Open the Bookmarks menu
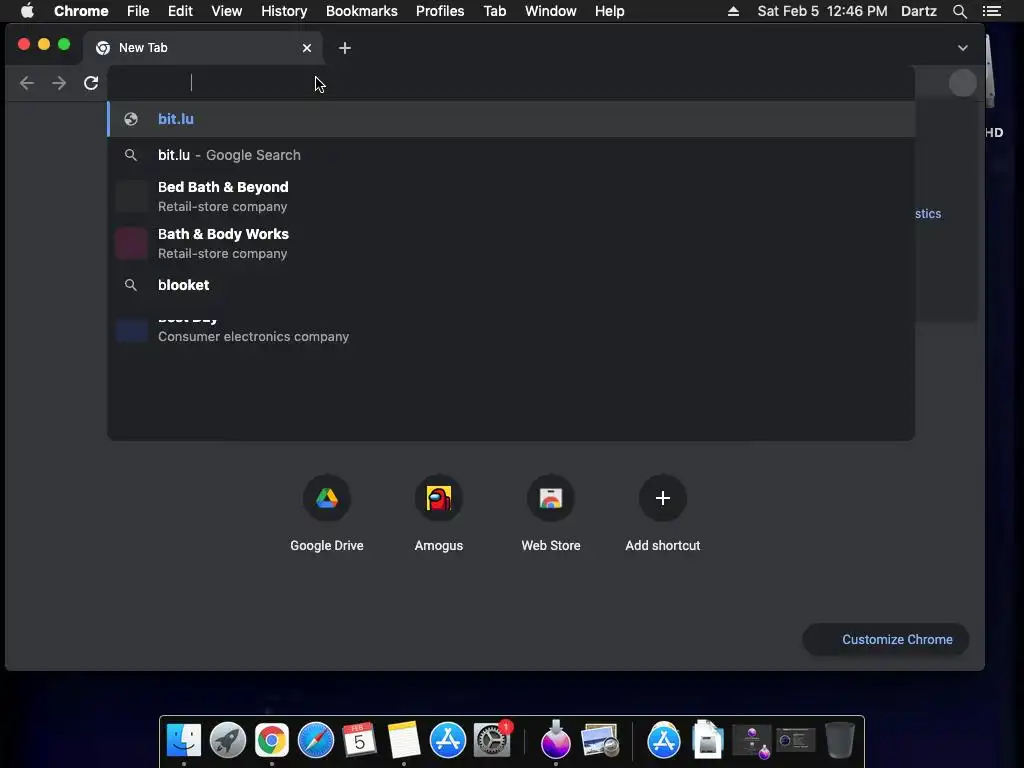 (x=362, y=11)
